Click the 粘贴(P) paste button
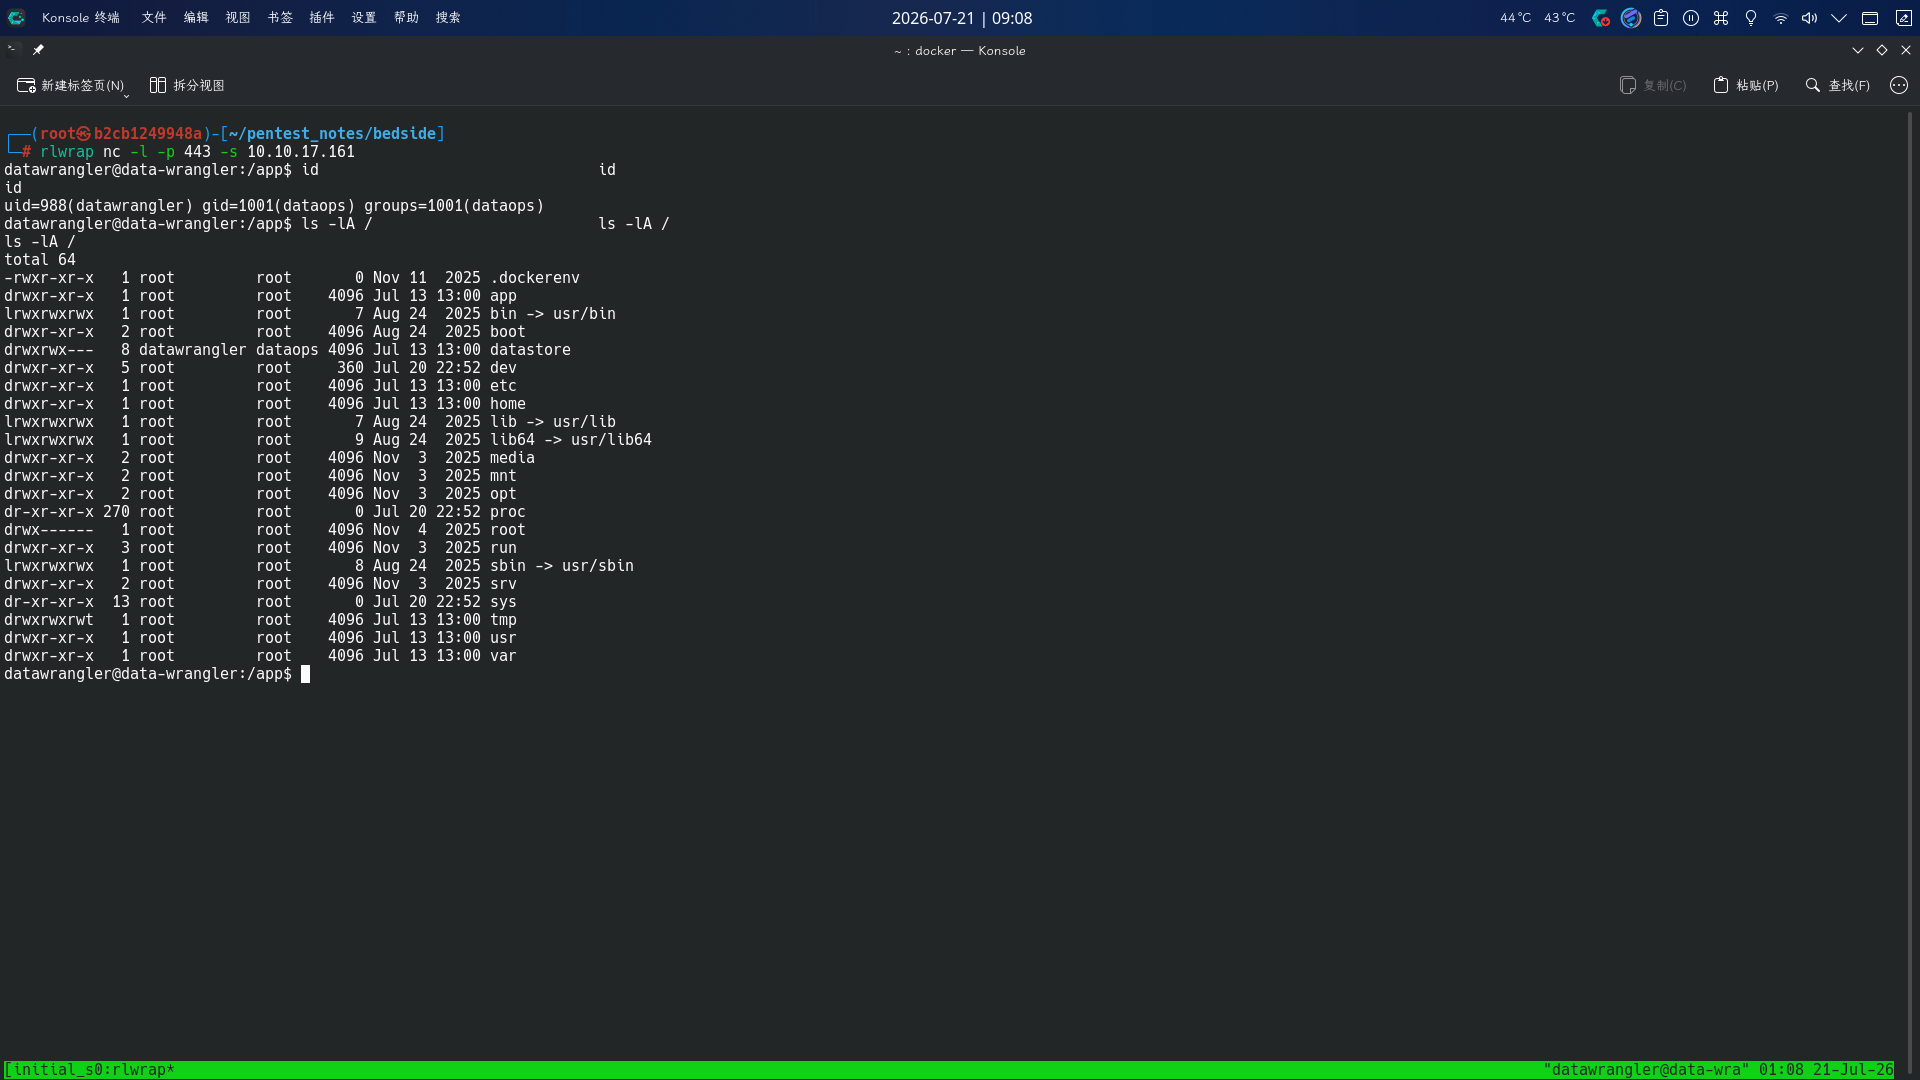The width and height of the screenshot is (1920, 1080). (x=1746, y=86)
